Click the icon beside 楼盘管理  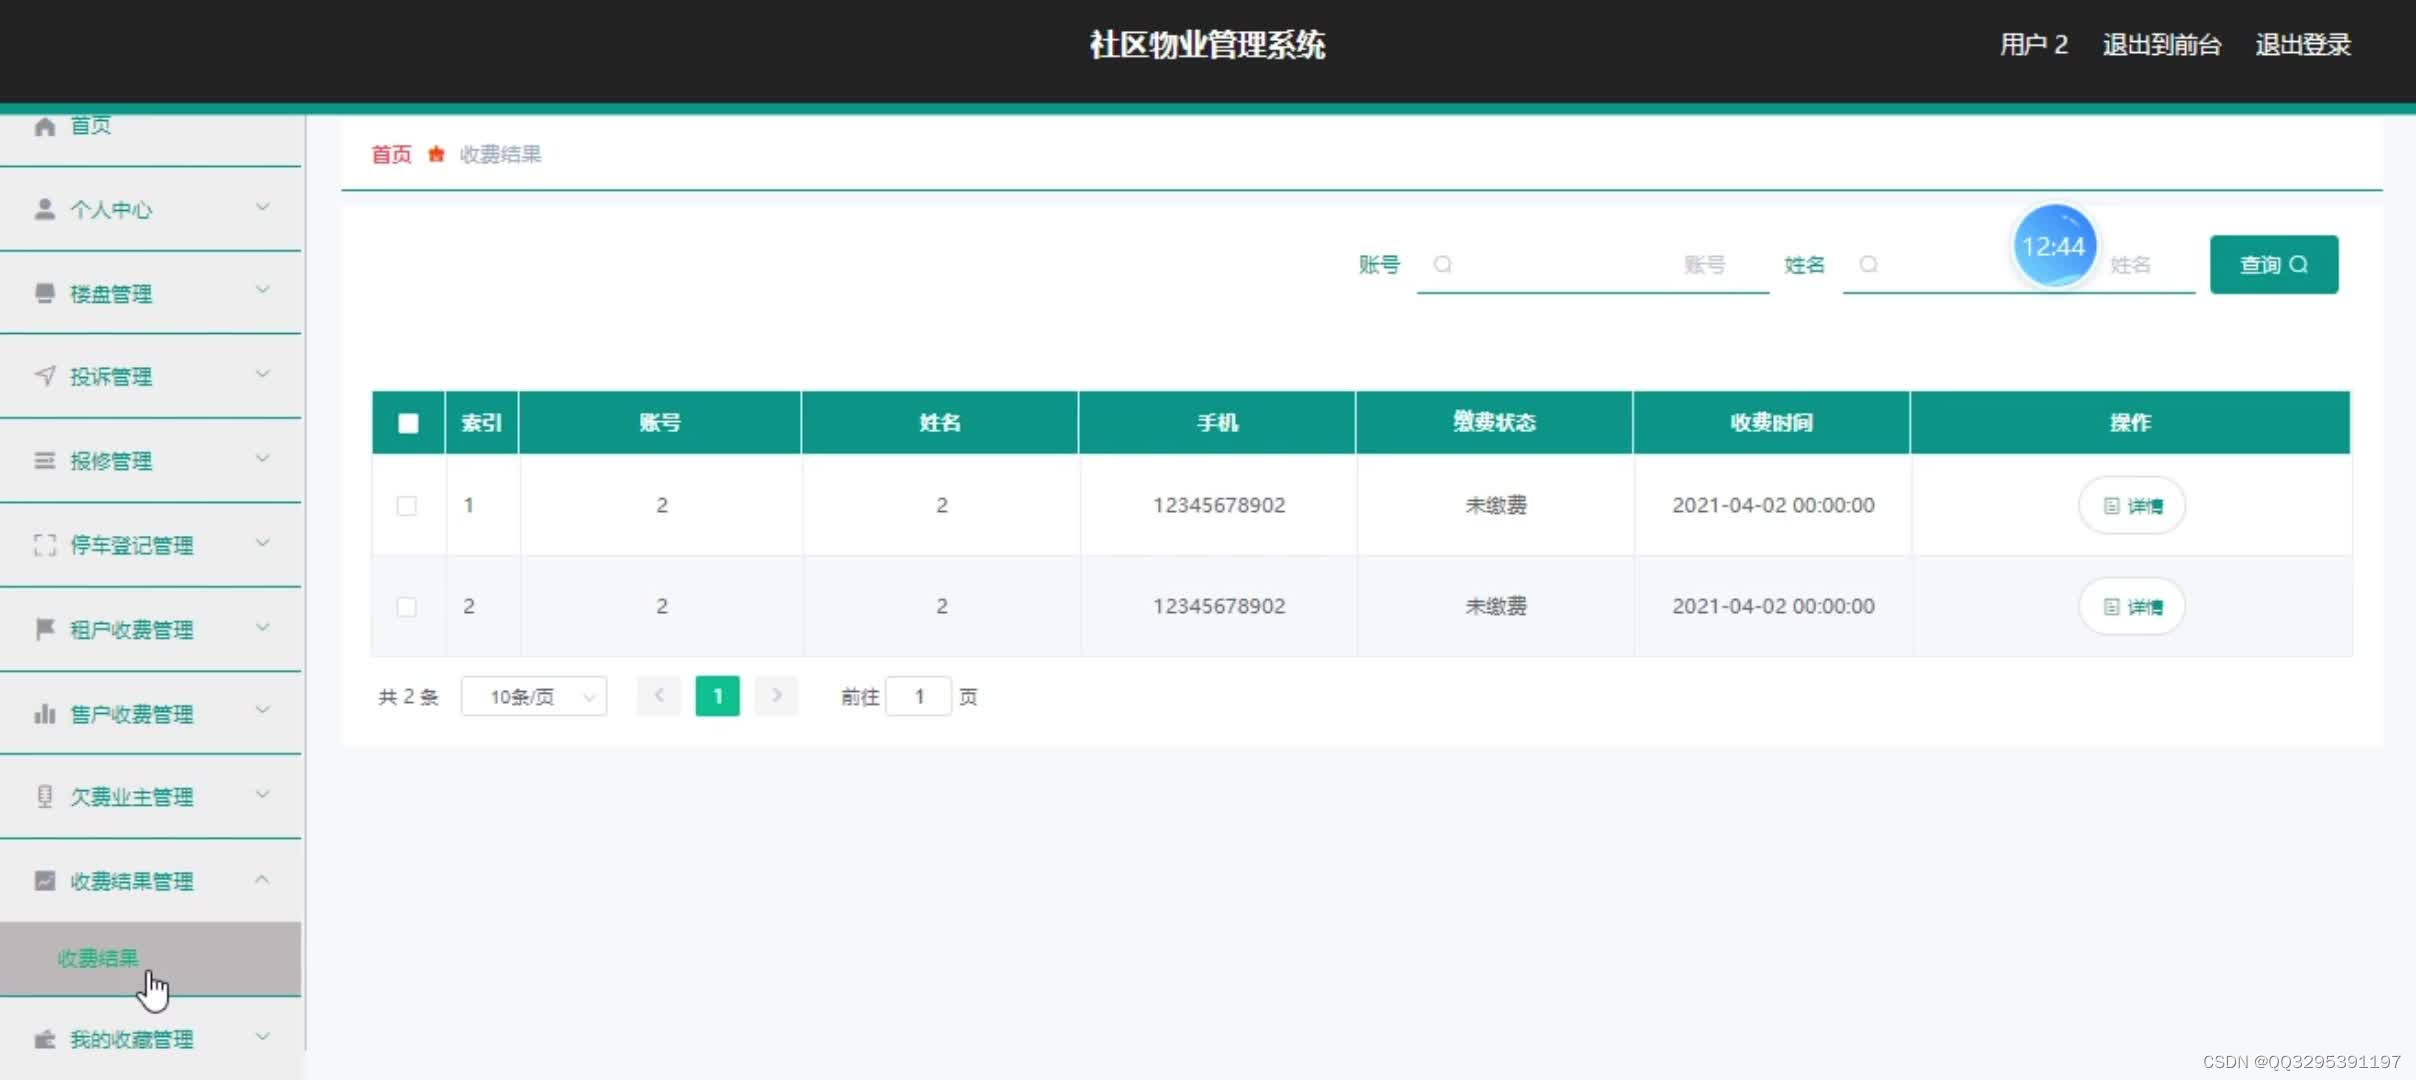pos(44,293)
